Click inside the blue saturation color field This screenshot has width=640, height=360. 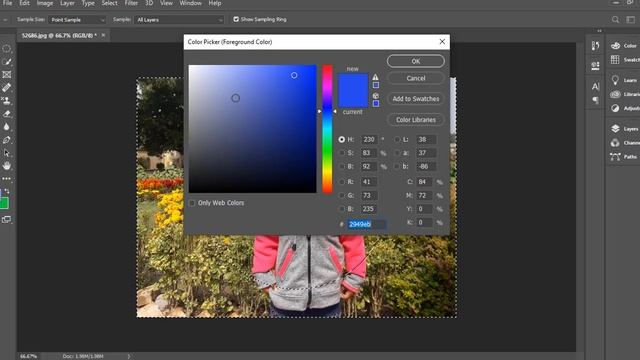point(252,129)
